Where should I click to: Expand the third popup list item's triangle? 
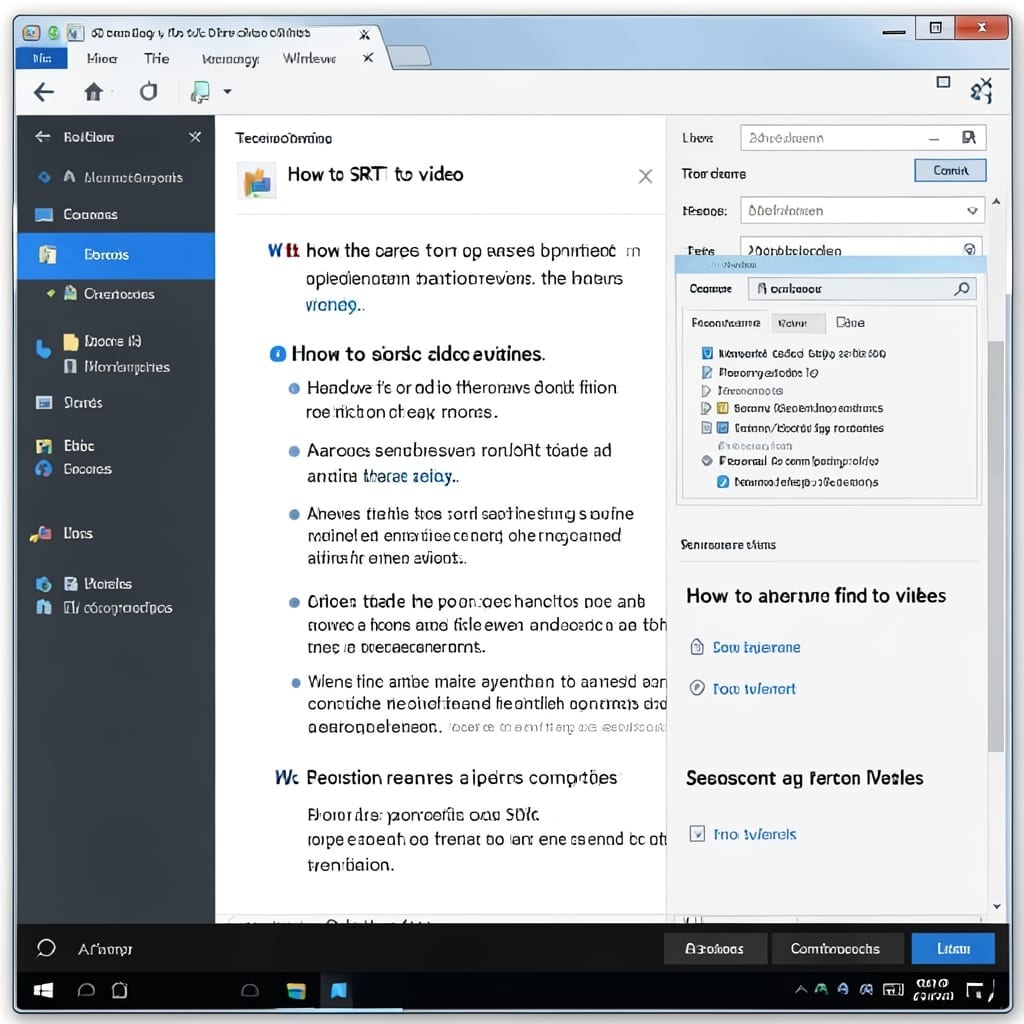tap(706, 391)
